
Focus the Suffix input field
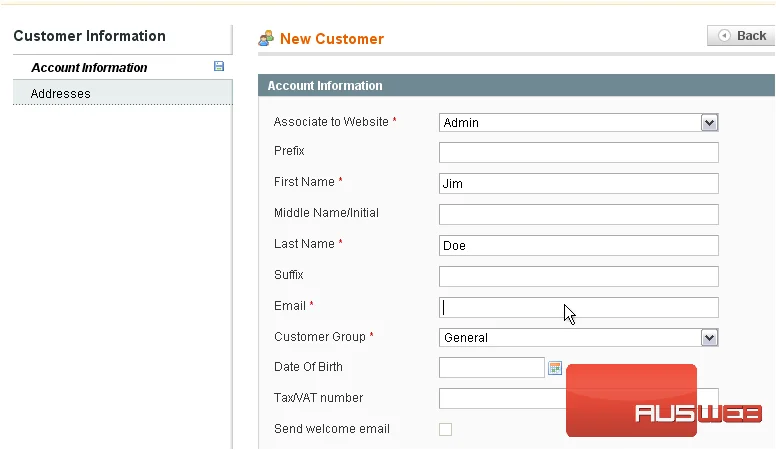click(579, 276)
